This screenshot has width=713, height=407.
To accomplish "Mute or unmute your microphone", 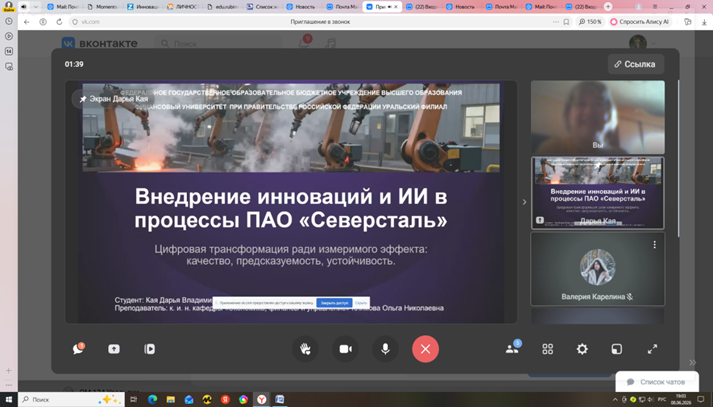I will 385,349.
